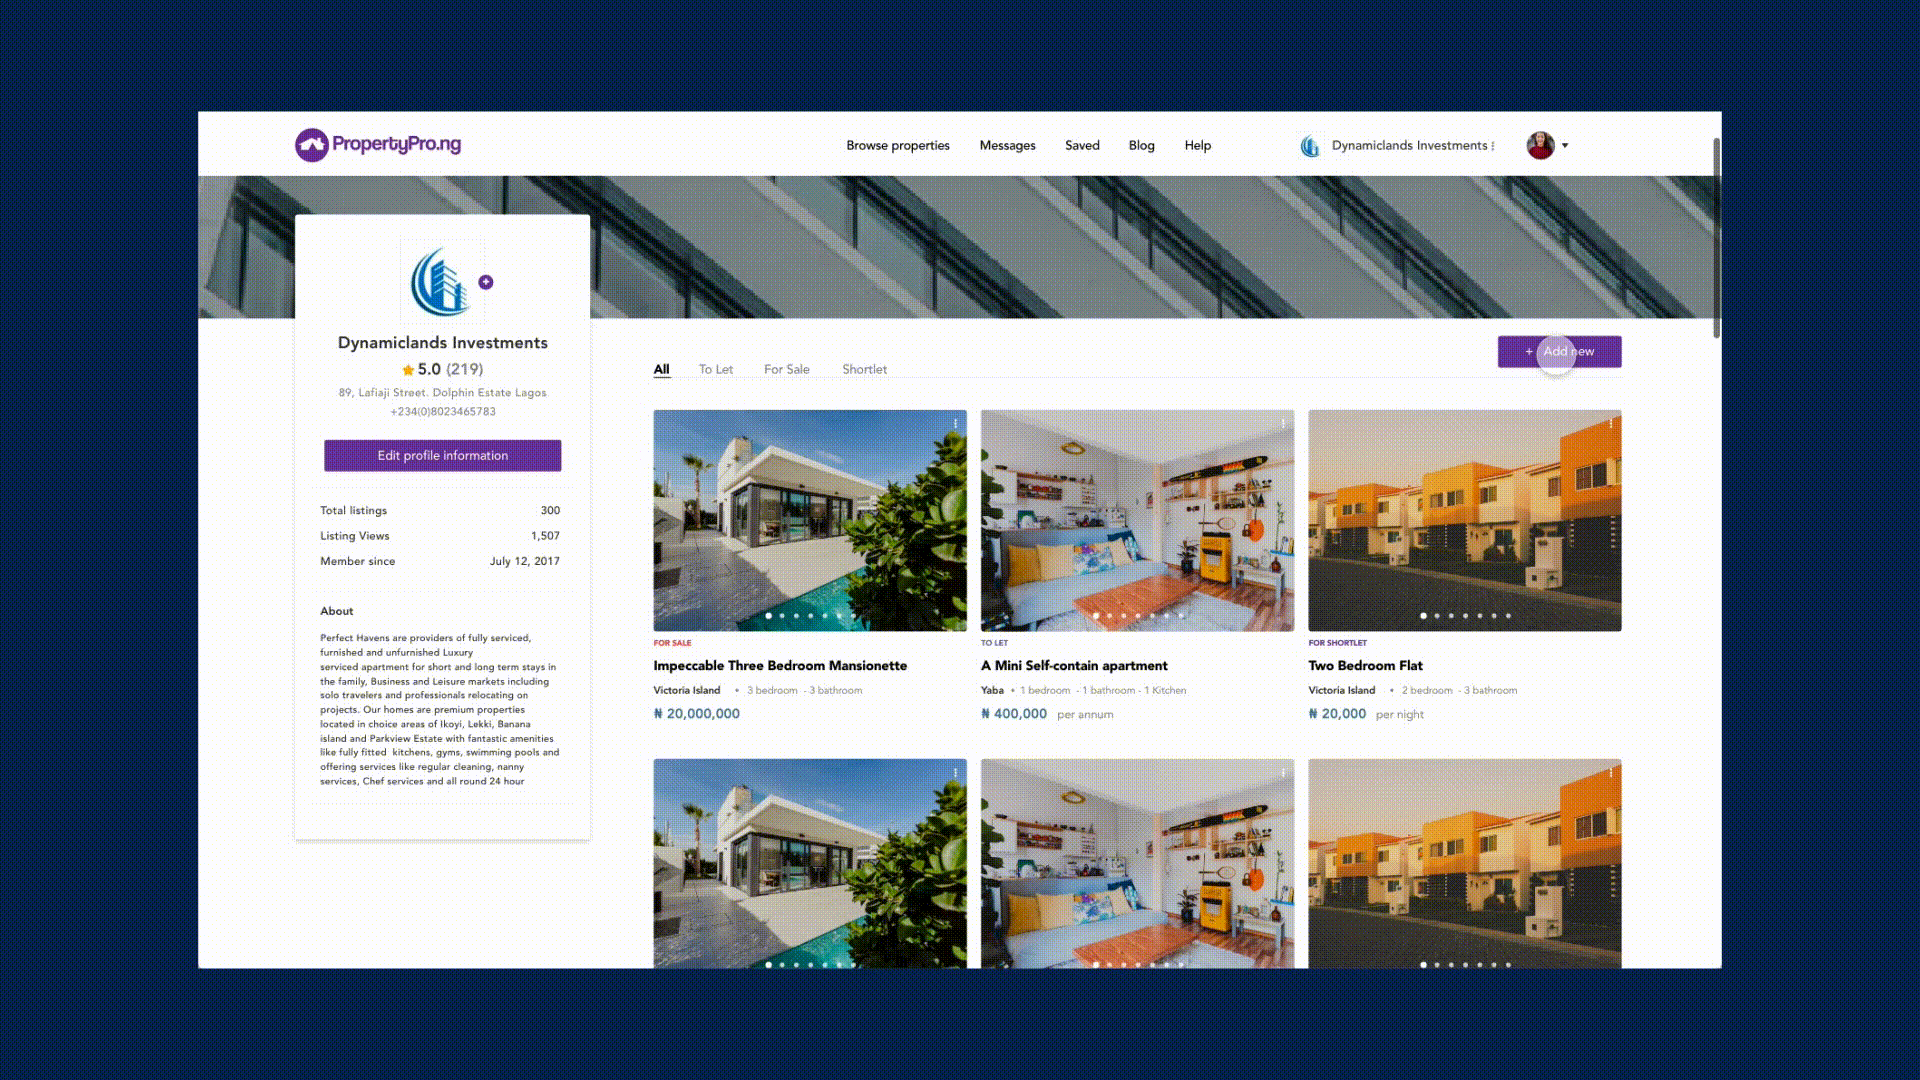Screen dimensions: 1920x1080
Task: Open the three-dot menu on the Mini Self-contain card
Action: 1283,424
